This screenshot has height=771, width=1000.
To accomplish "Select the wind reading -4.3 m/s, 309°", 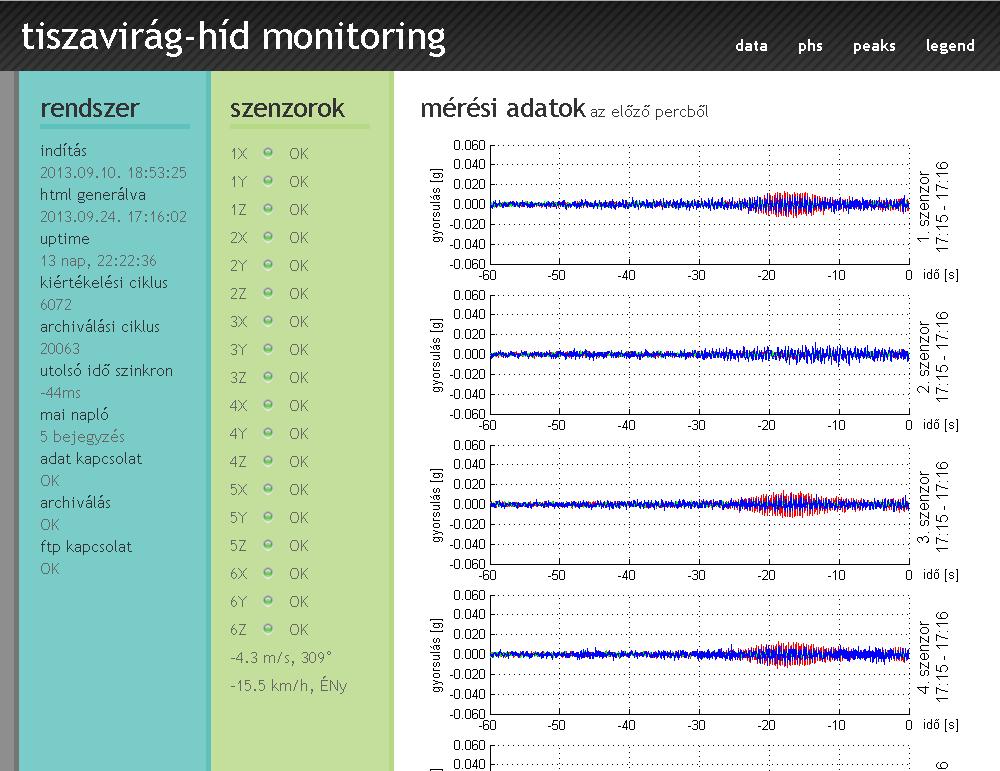I will [x=281, y=657].
